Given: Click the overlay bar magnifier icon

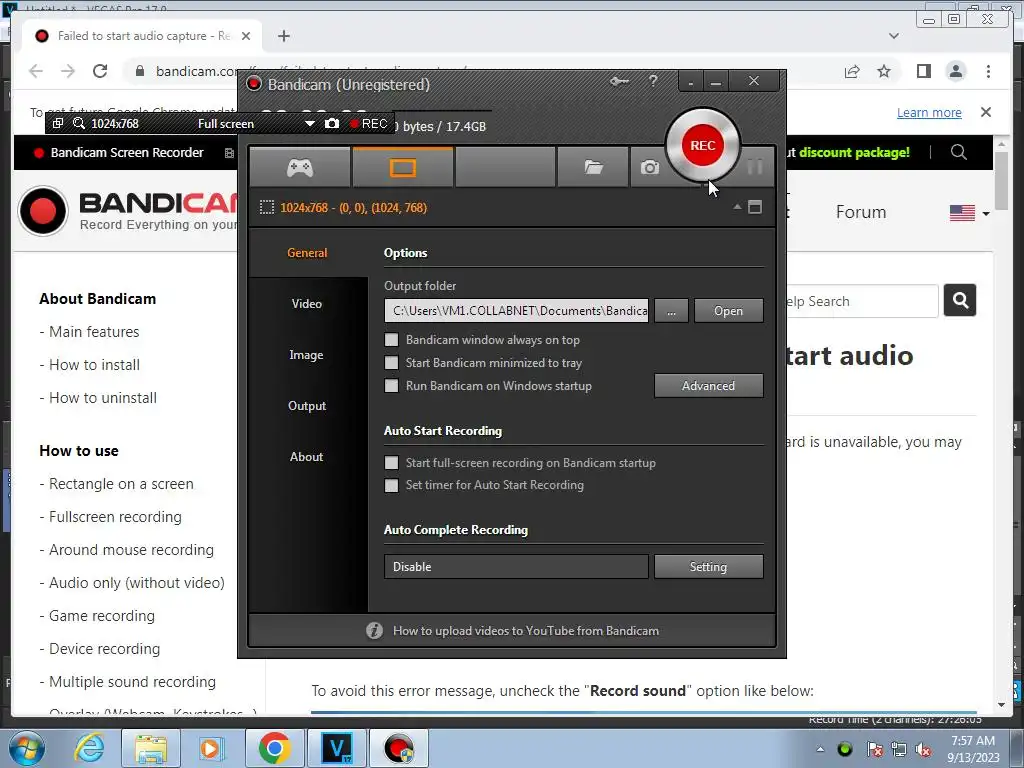Looking at the screenshot, I should click(79, 123).
